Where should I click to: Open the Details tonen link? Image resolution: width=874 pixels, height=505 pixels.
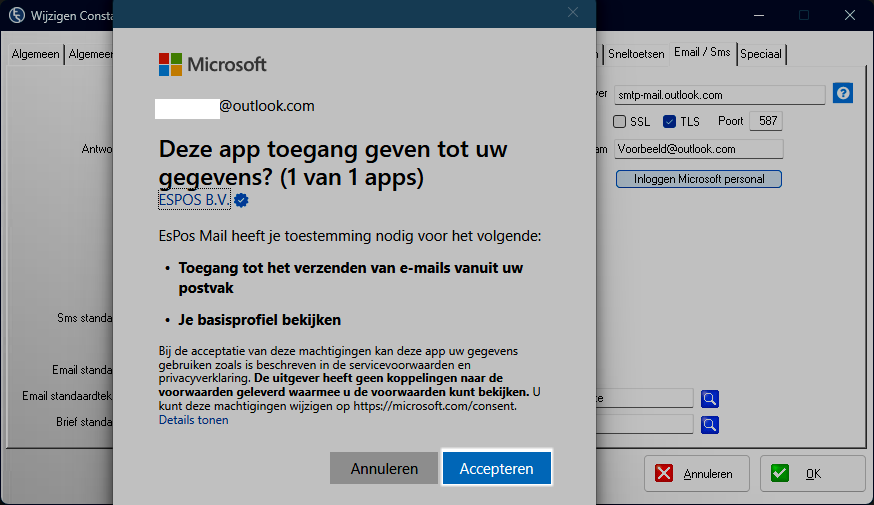[x=193, y=420]
